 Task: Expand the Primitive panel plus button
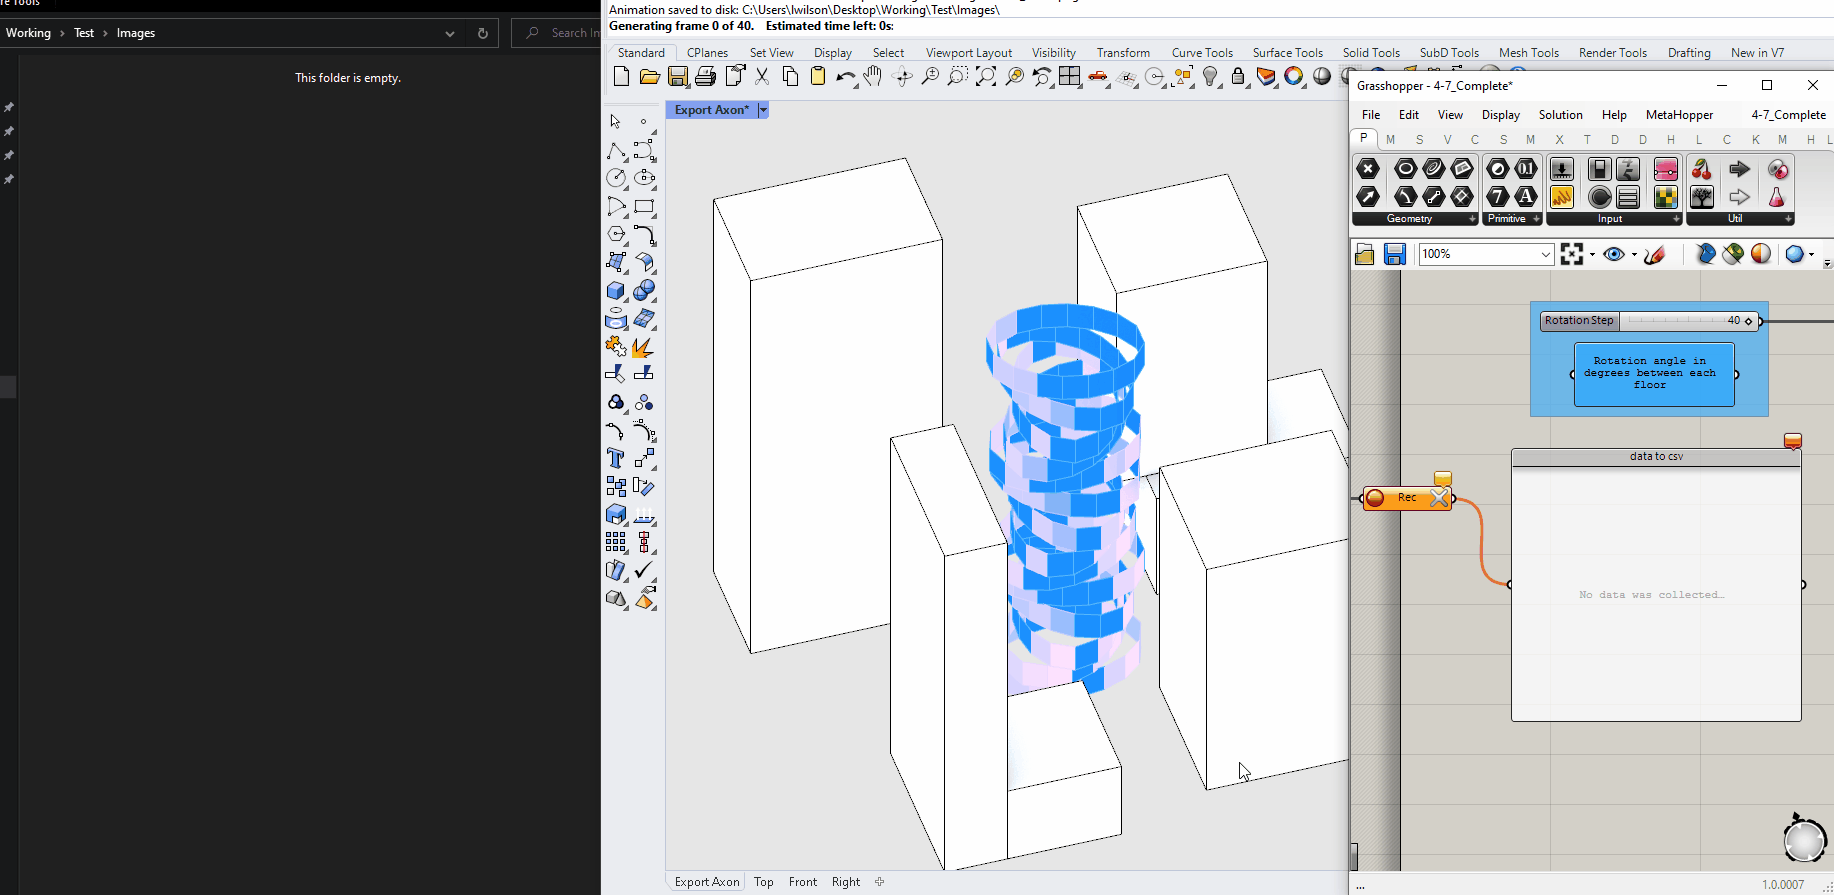pos(1536,219)
